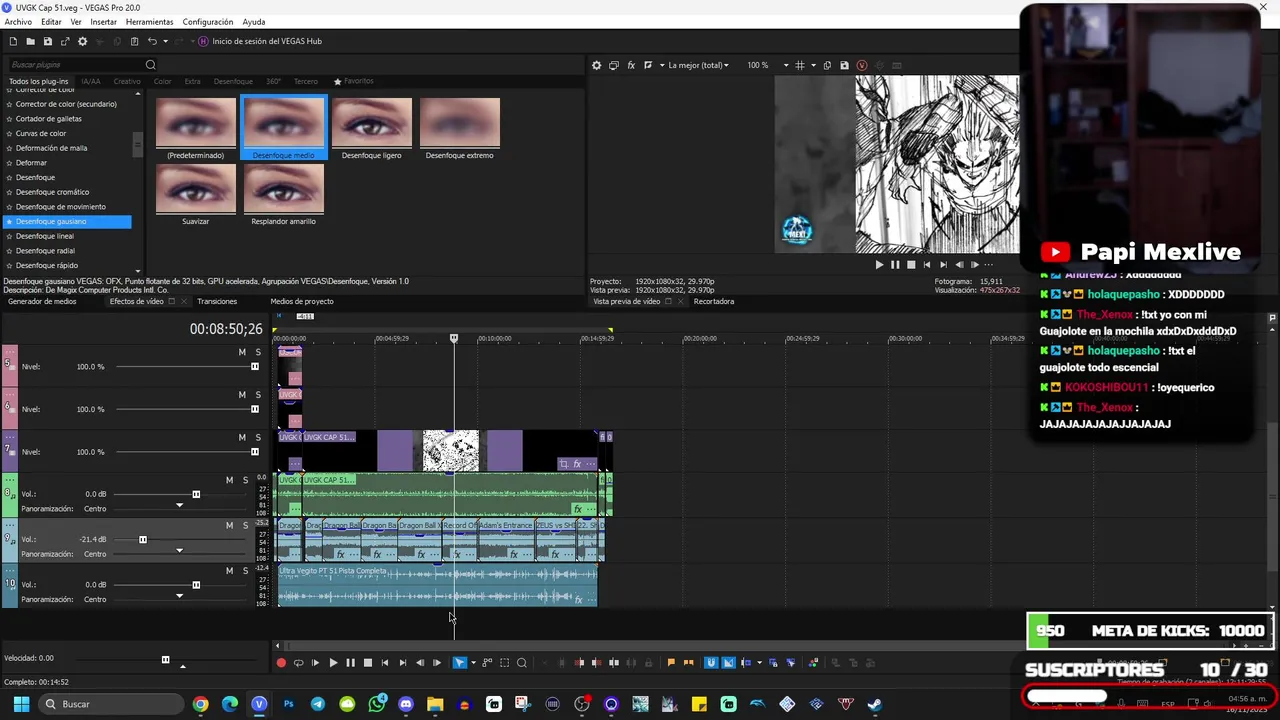Copy snapshot to clipboard in preview toolbar
Screen dimensions: 1280x720
(x=827, y=65)
